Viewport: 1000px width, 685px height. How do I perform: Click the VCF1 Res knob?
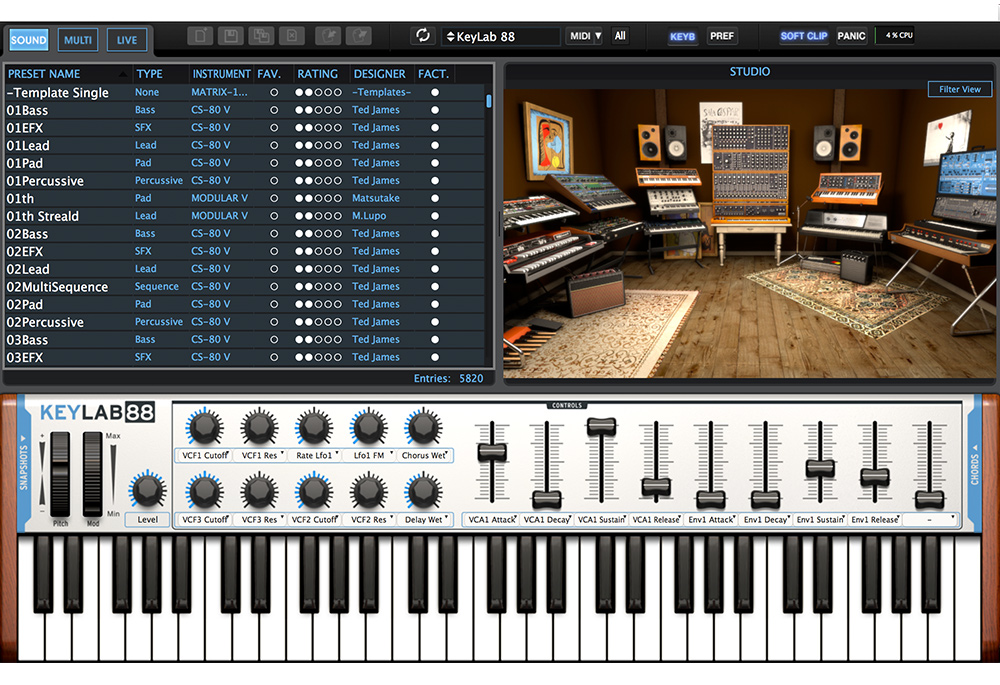pyautogui.click(x=259, y=427)
